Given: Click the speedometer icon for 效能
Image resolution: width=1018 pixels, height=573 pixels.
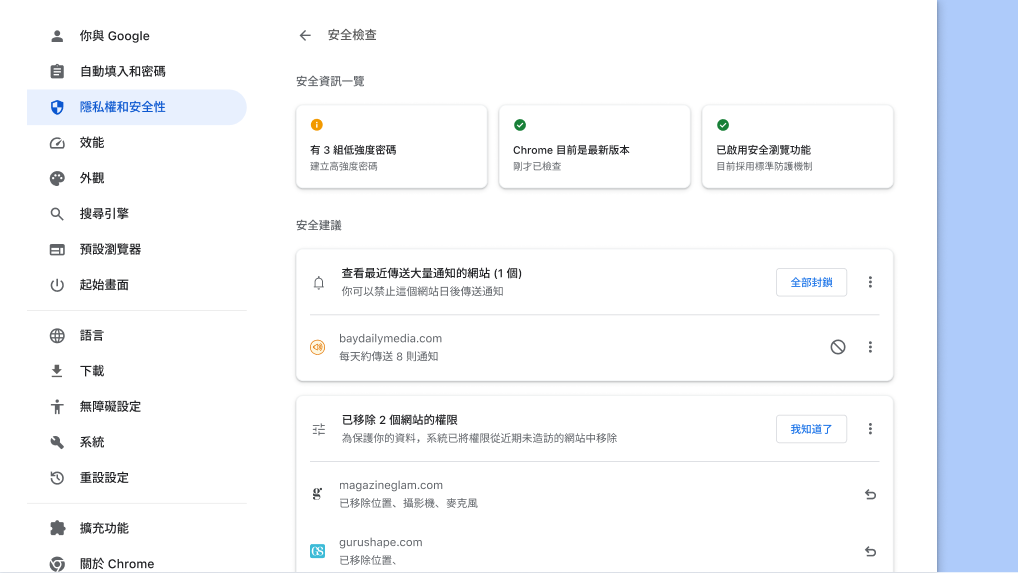Looking at the screenshot, I should click(x=57, y=143).
